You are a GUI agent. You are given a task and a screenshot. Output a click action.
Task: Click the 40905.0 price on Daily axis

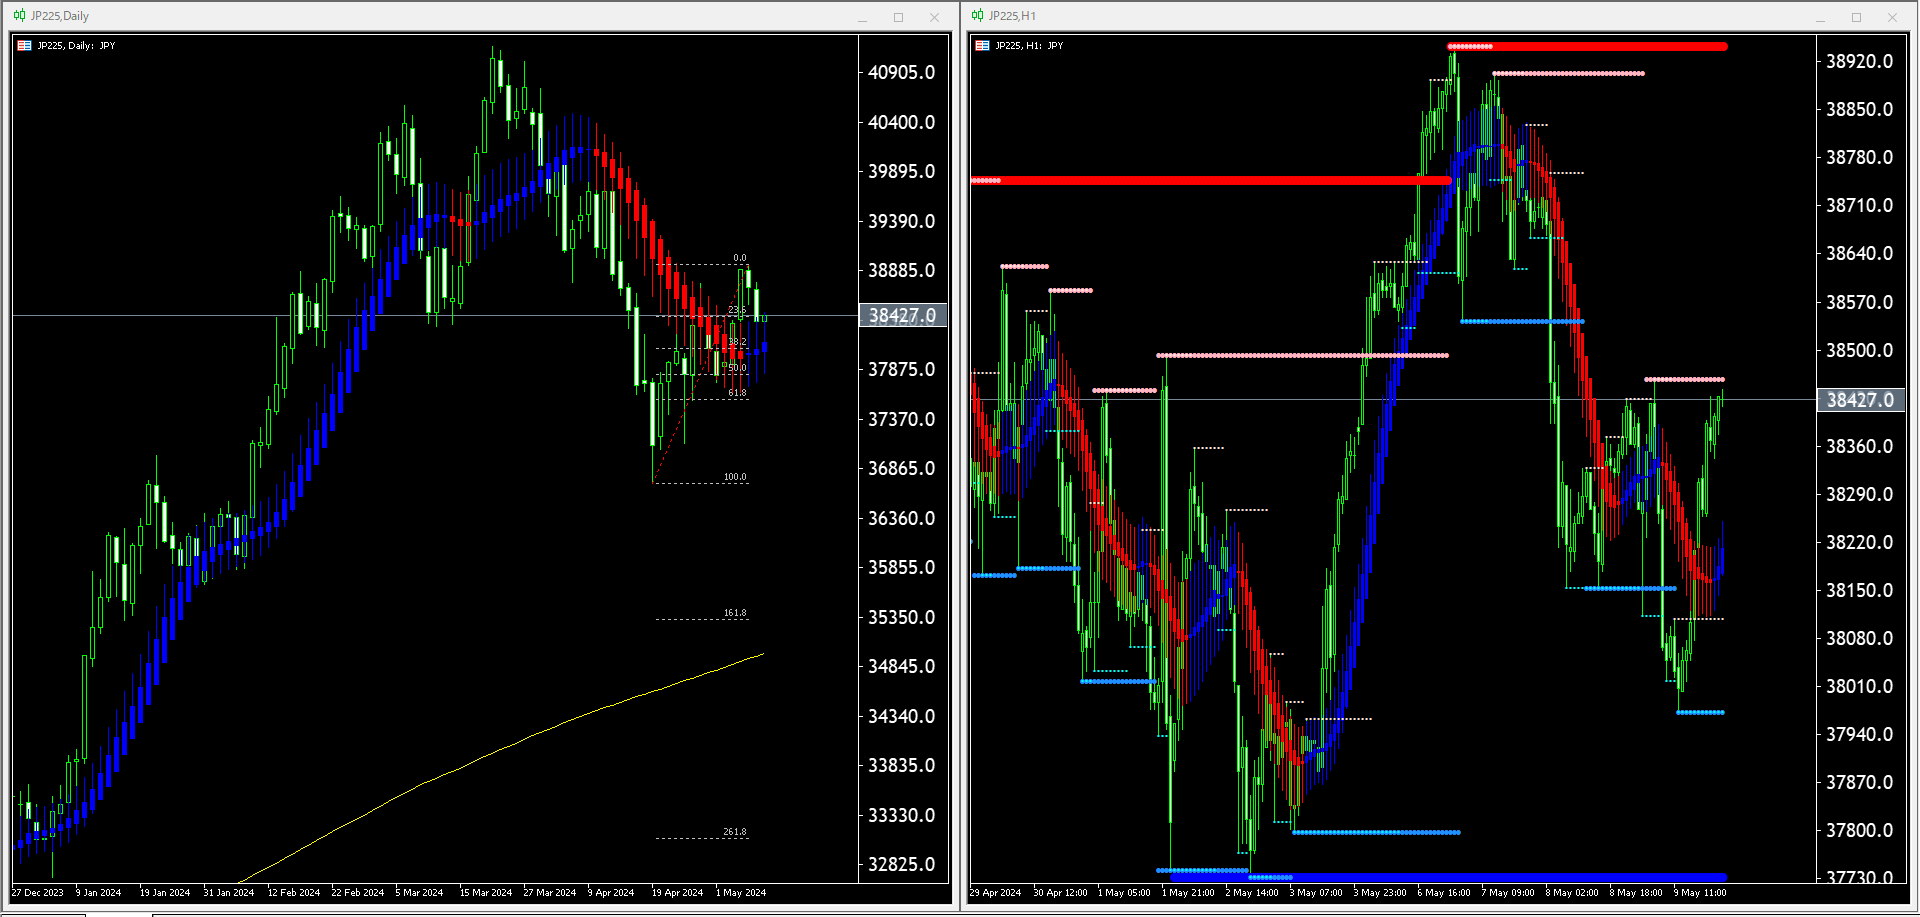902,73
